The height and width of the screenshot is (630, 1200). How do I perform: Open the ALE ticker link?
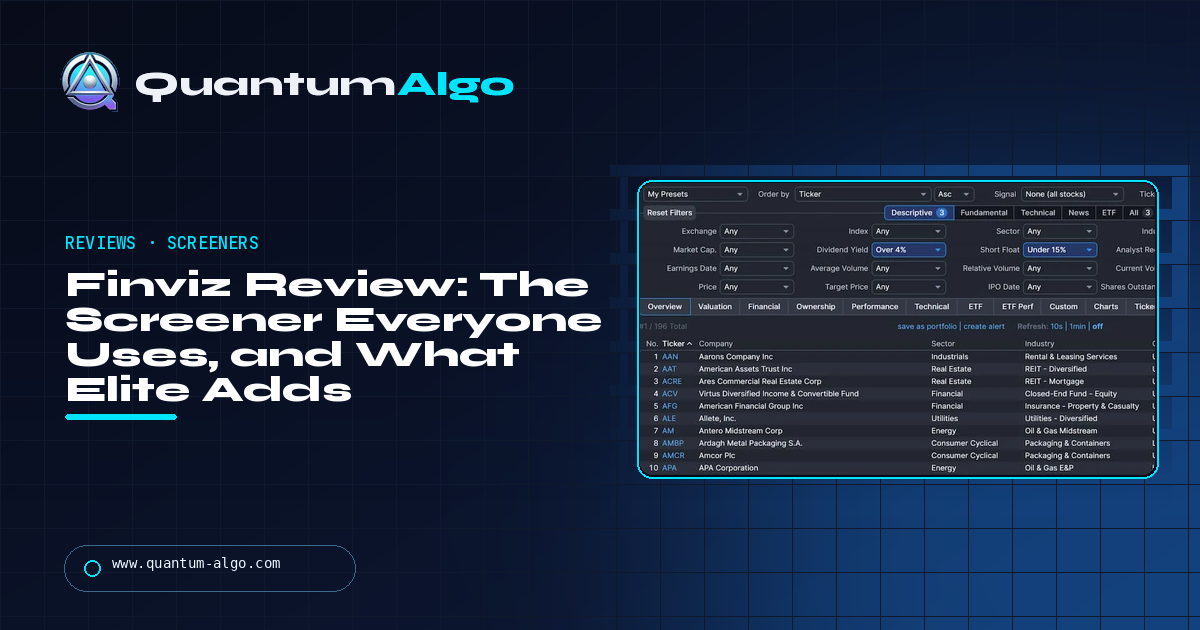pyautogui.click(x=669, y=418)
